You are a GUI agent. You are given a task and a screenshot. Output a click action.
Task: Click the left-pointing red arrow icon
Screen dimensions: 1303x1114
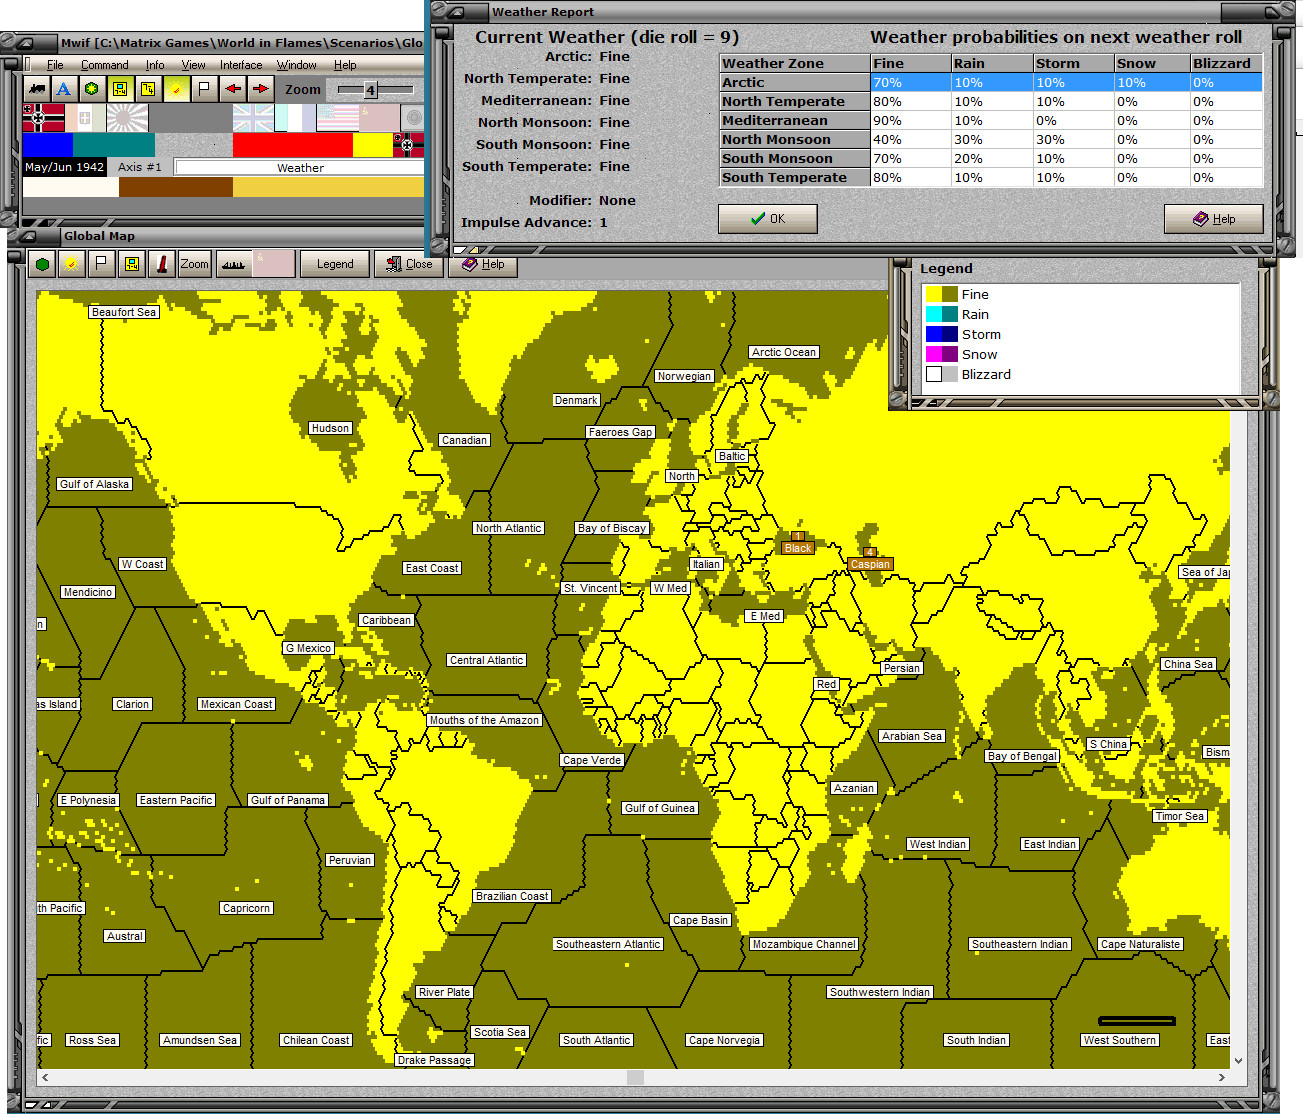click(232, 89)
